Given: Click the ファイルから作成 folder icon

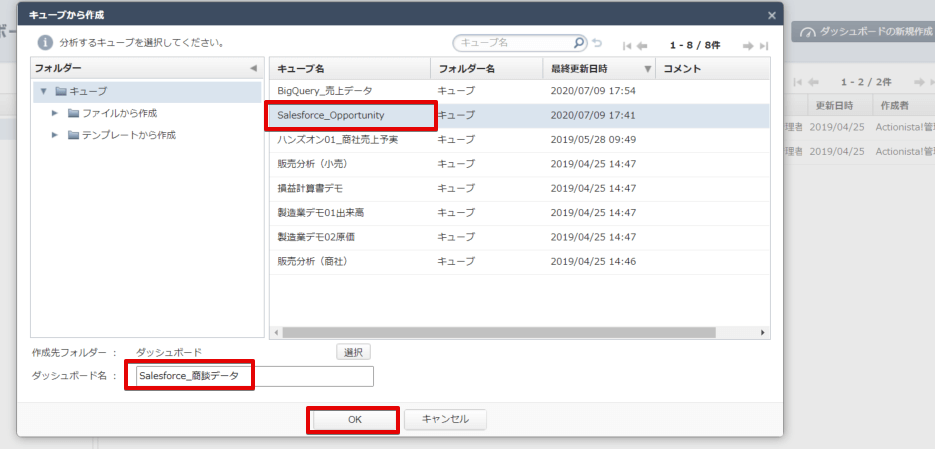Looking at the screenshot, I should click(73, 113).
